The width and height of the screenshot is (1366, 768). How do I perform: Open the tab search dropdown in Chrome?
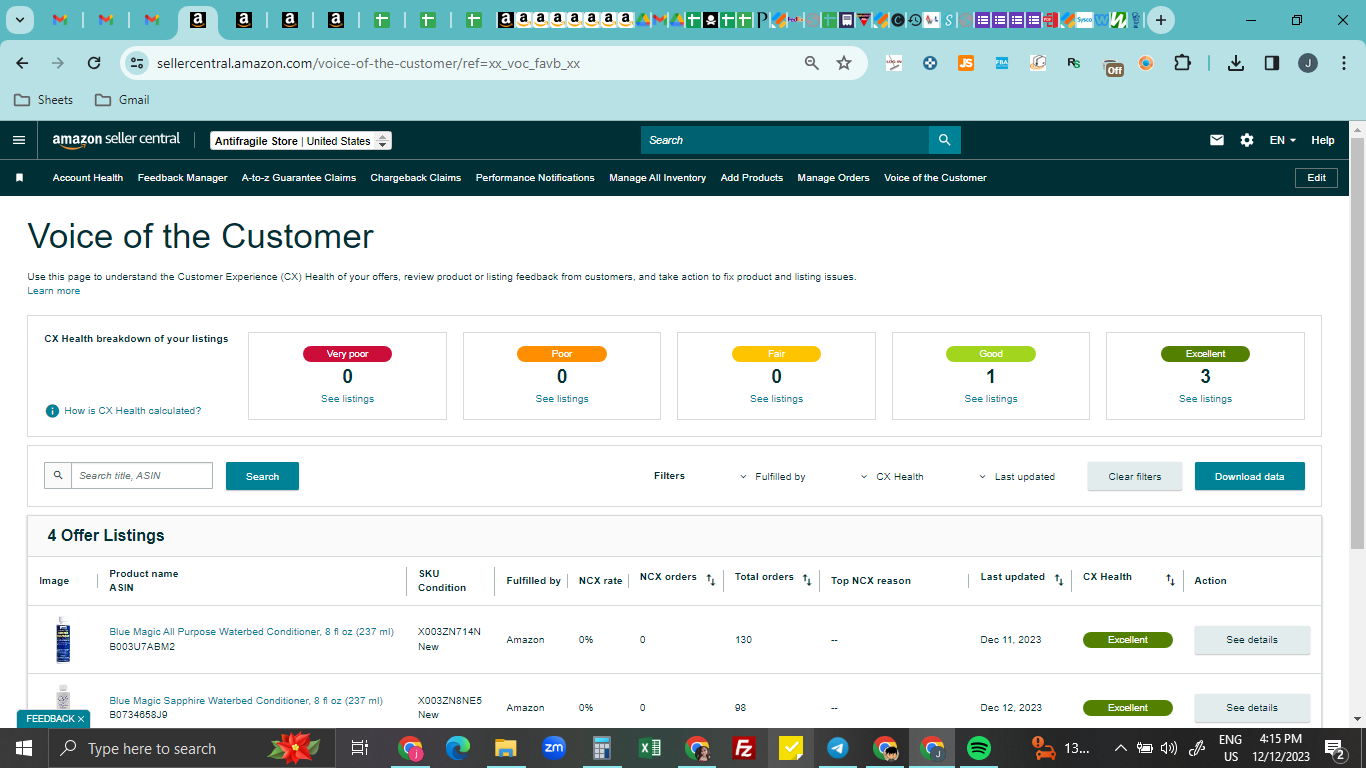pos(20,20)
